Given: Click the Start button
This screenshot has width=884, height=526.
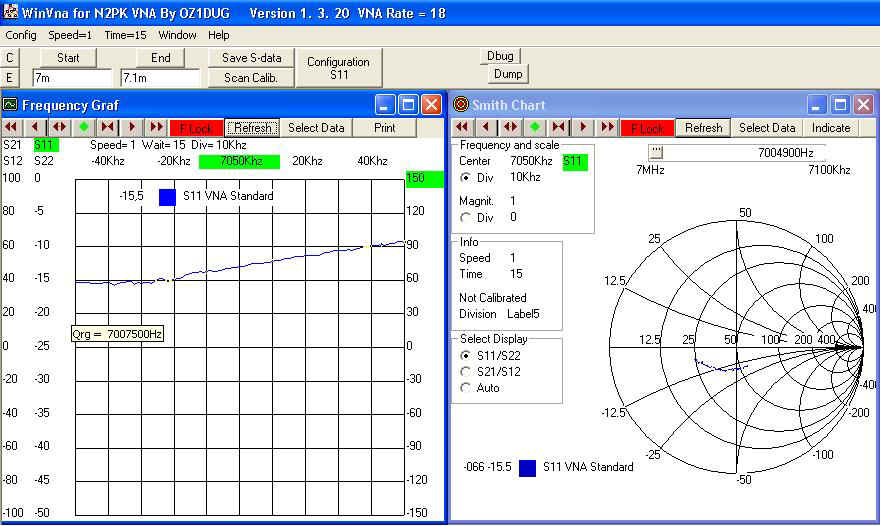Looking at the screenshot, I should click(x=68, y=58).
